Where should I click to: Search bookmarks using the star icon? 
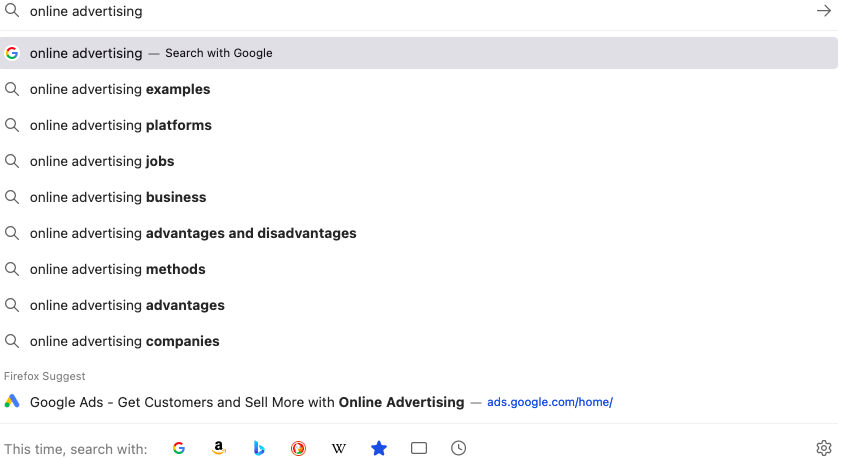tap(379, 448)
